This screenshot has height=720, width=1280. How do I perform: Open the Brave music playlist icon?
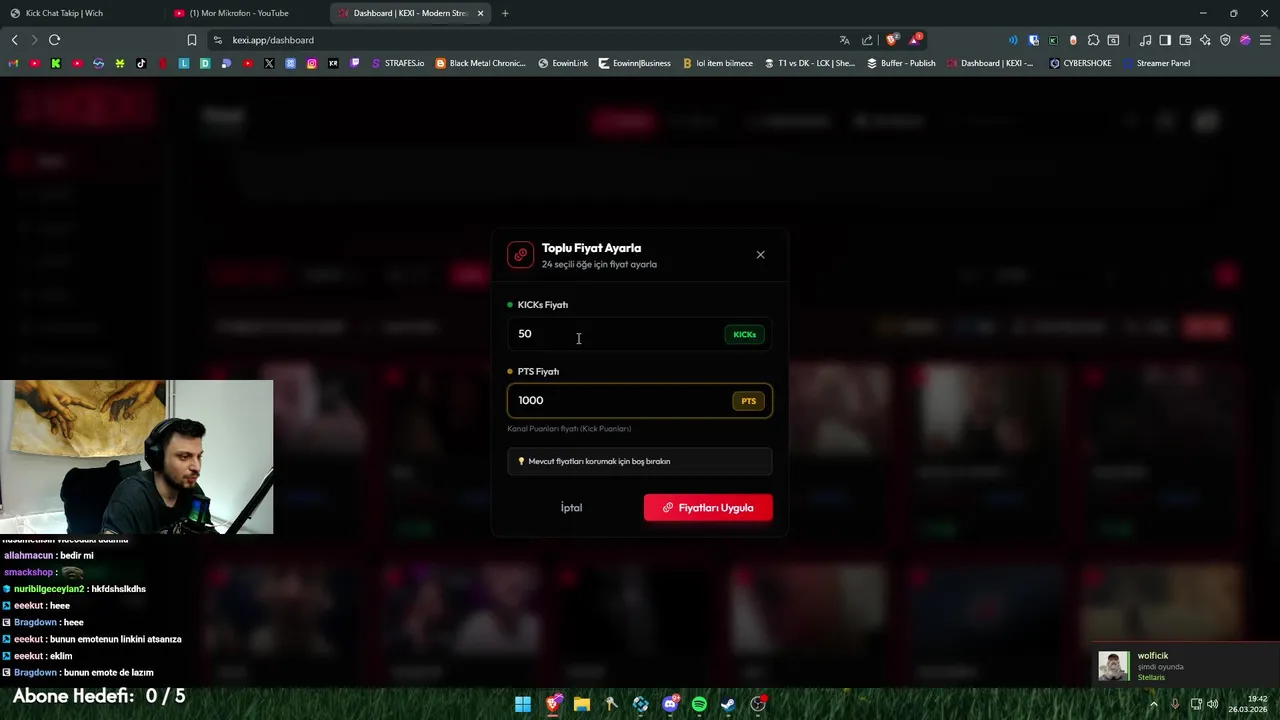[1145, 40]
